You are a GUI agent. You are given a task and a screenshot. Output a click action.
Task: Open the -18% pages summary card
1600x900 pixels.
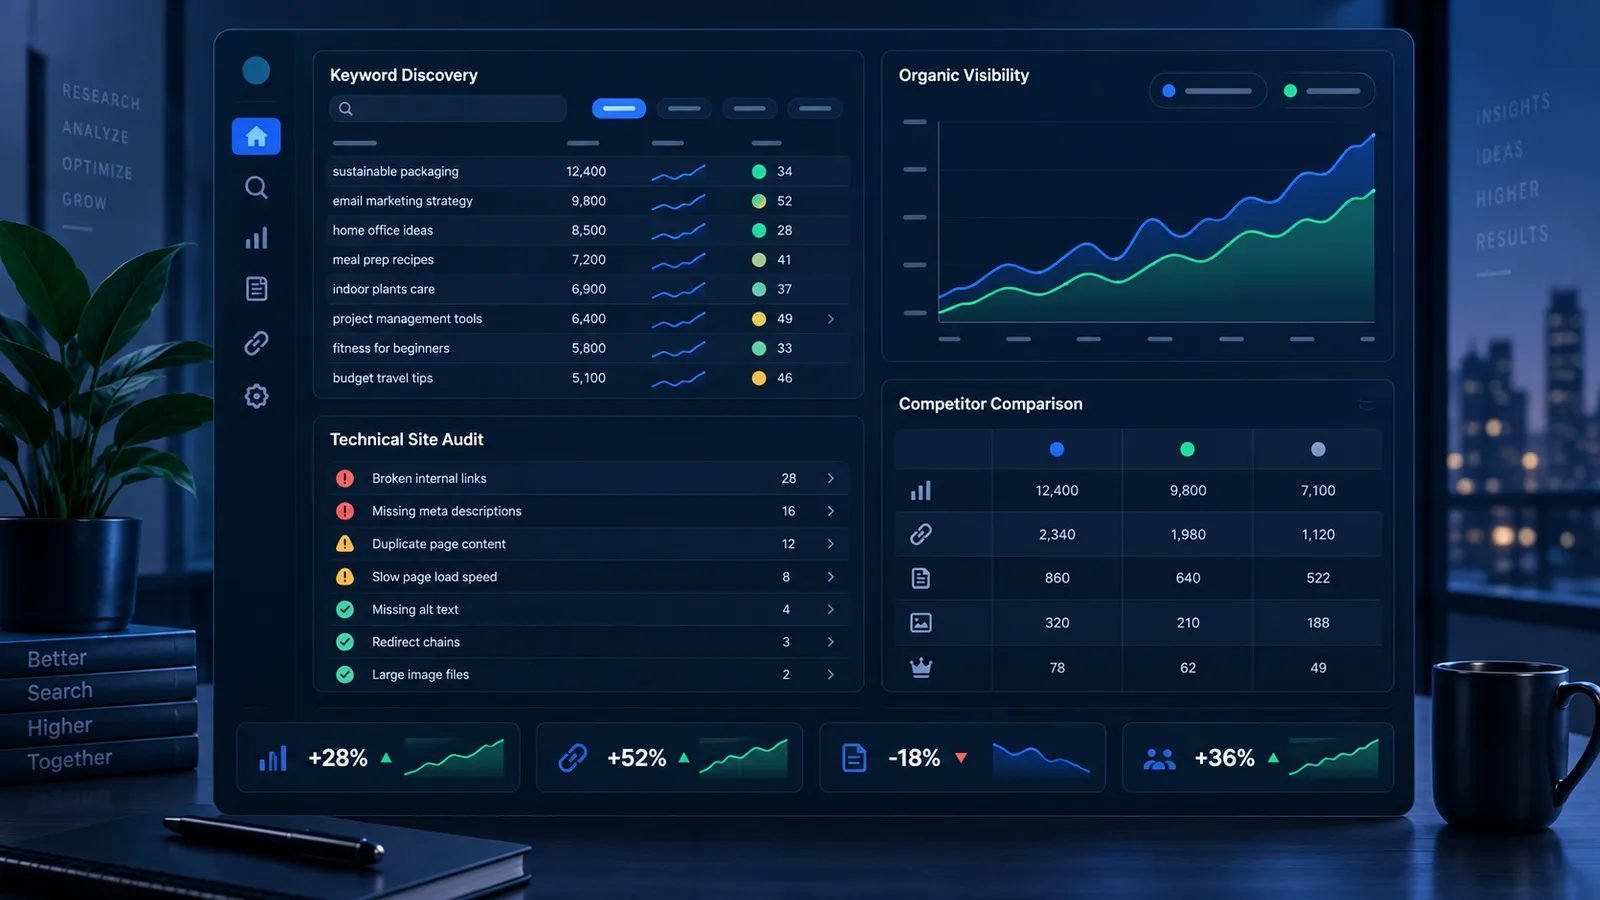(962, 758)
